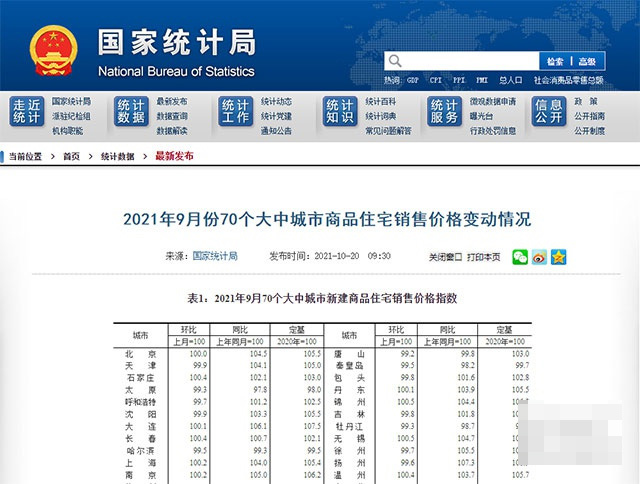Open the 走近统计 blue navigation block

(x=27, y=112)
